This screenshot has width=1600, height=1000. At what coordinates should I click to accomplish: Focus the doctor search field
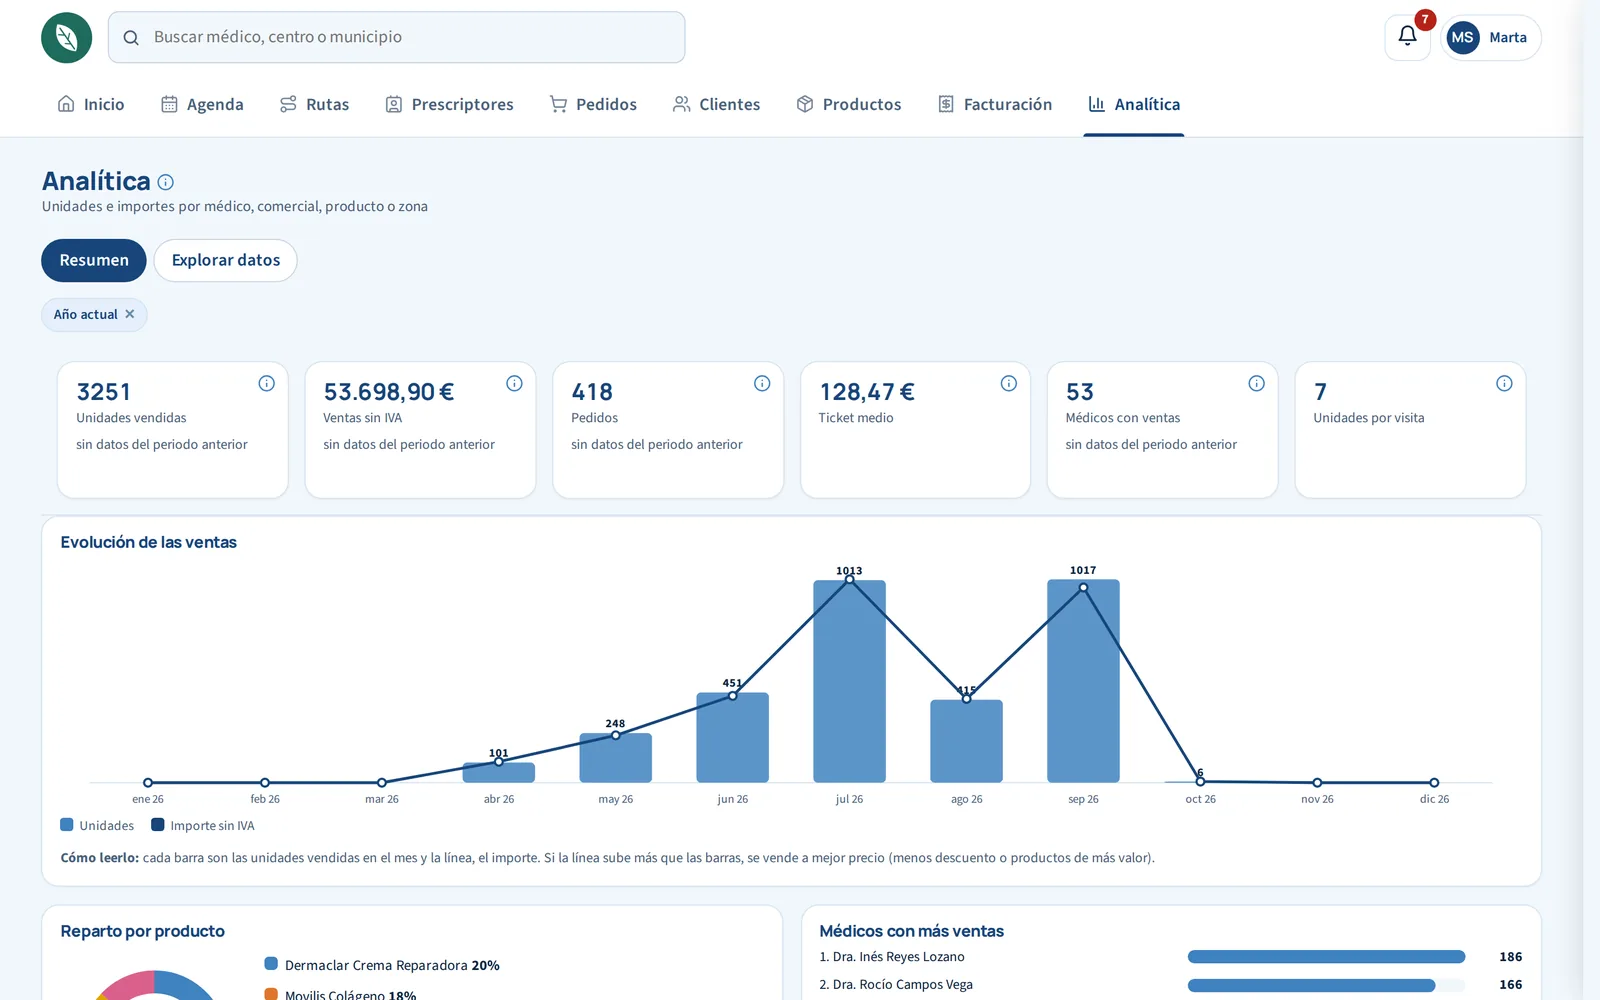[x=396, y=37]
